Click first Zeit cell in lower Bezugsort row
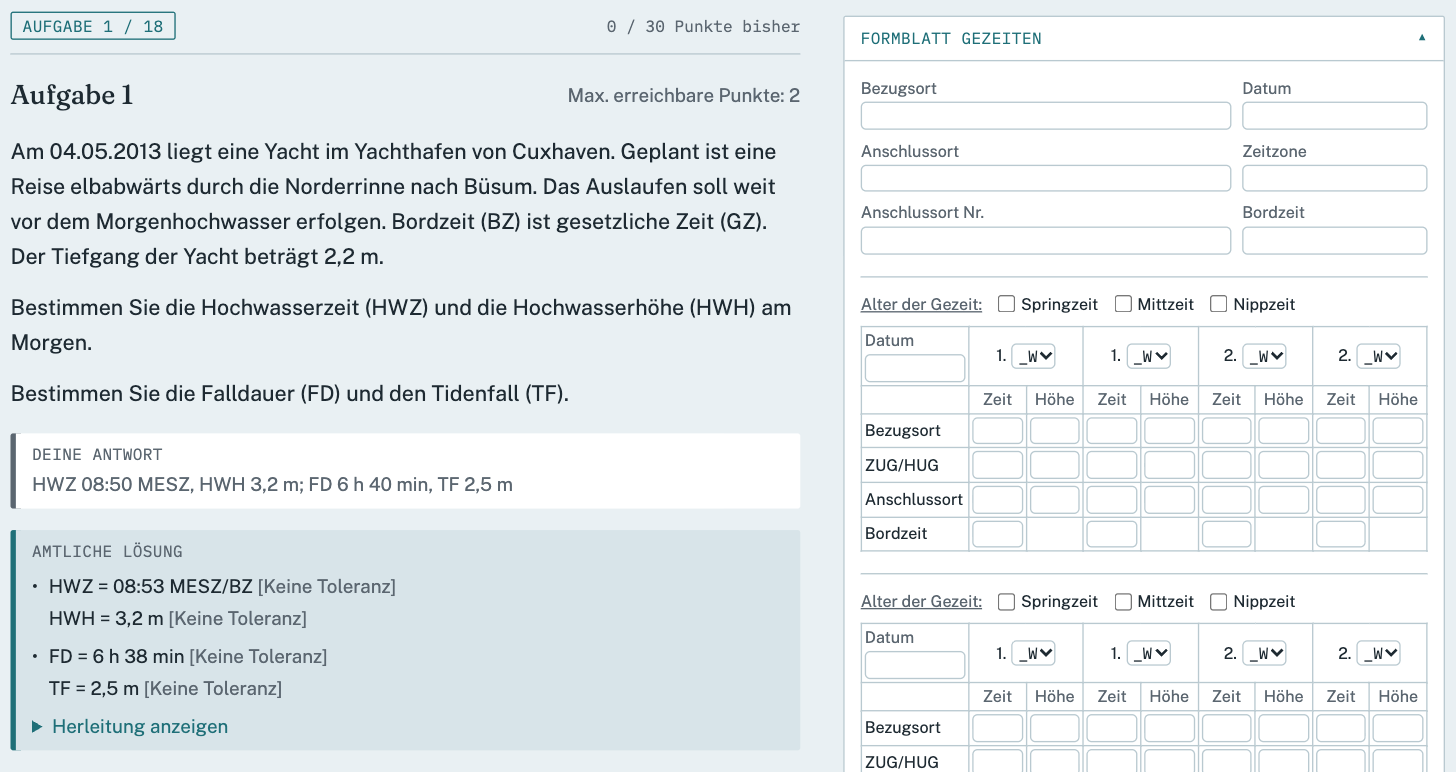Viewport: 1456px width, 772px height. click(998, 728)
